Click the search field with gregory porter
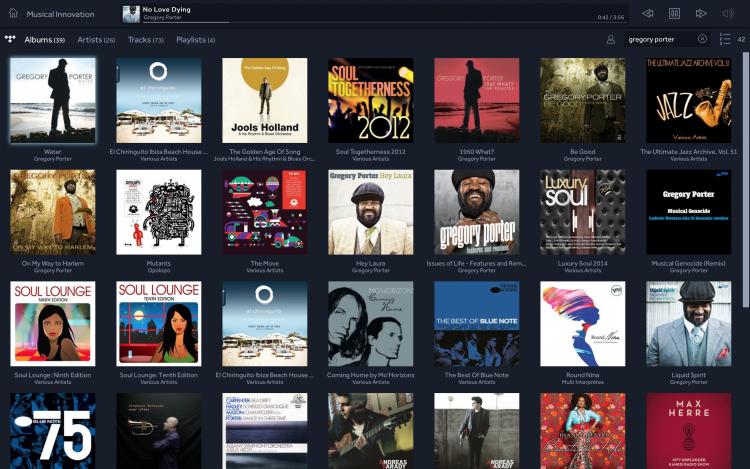Screen dimensions: 750x469 click(x=658, y=40)
